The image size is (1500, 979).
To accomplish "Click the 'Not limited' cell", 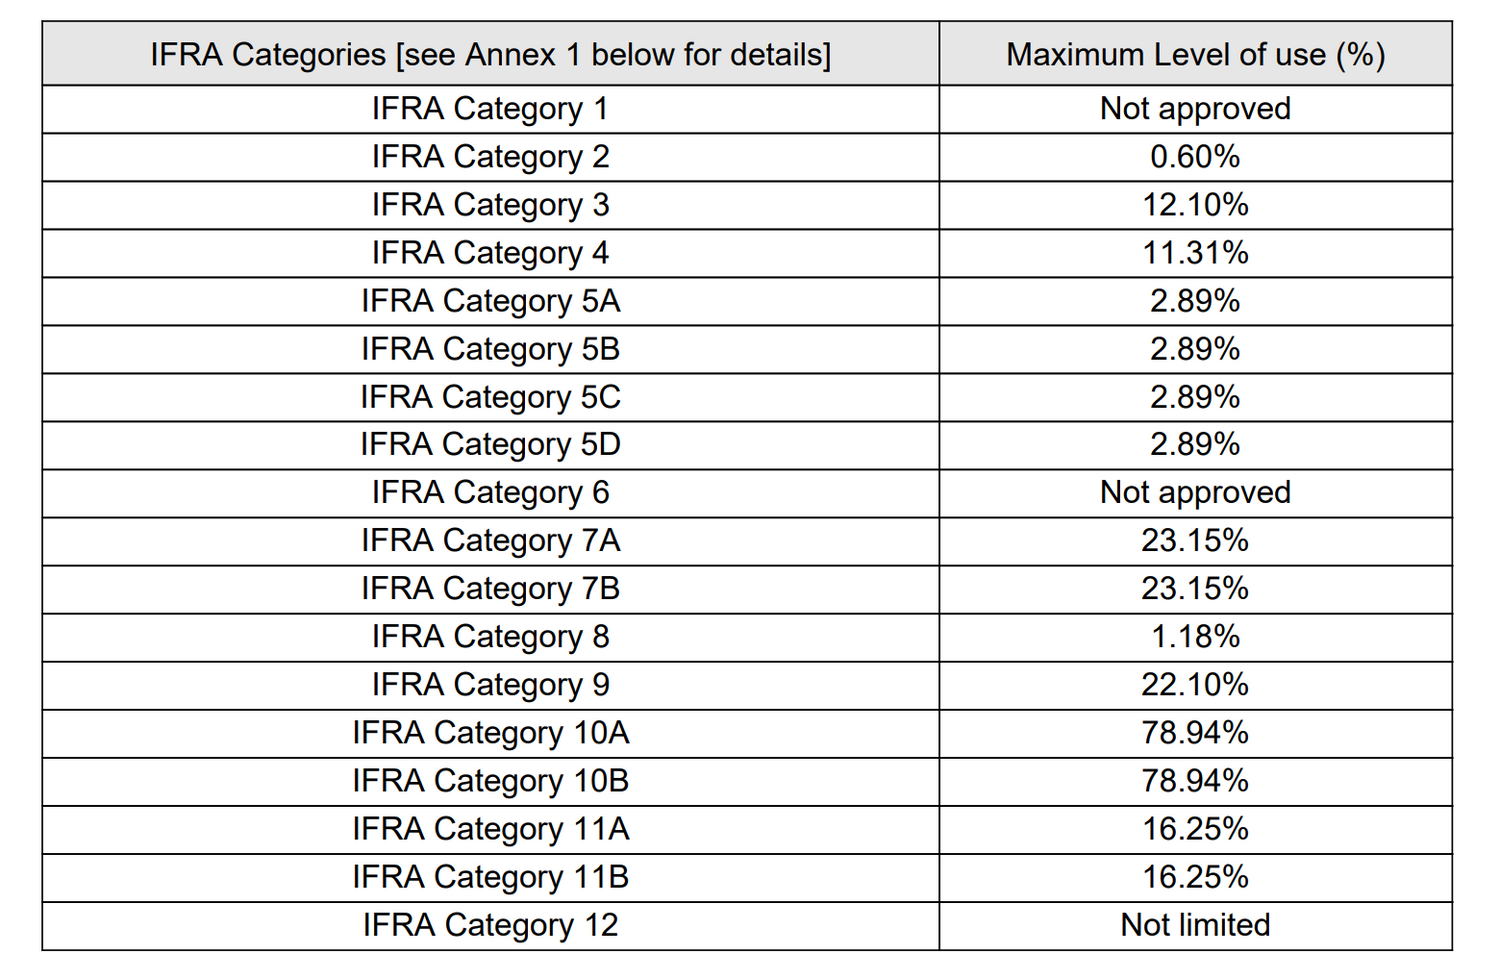I will coord(1195,924).
